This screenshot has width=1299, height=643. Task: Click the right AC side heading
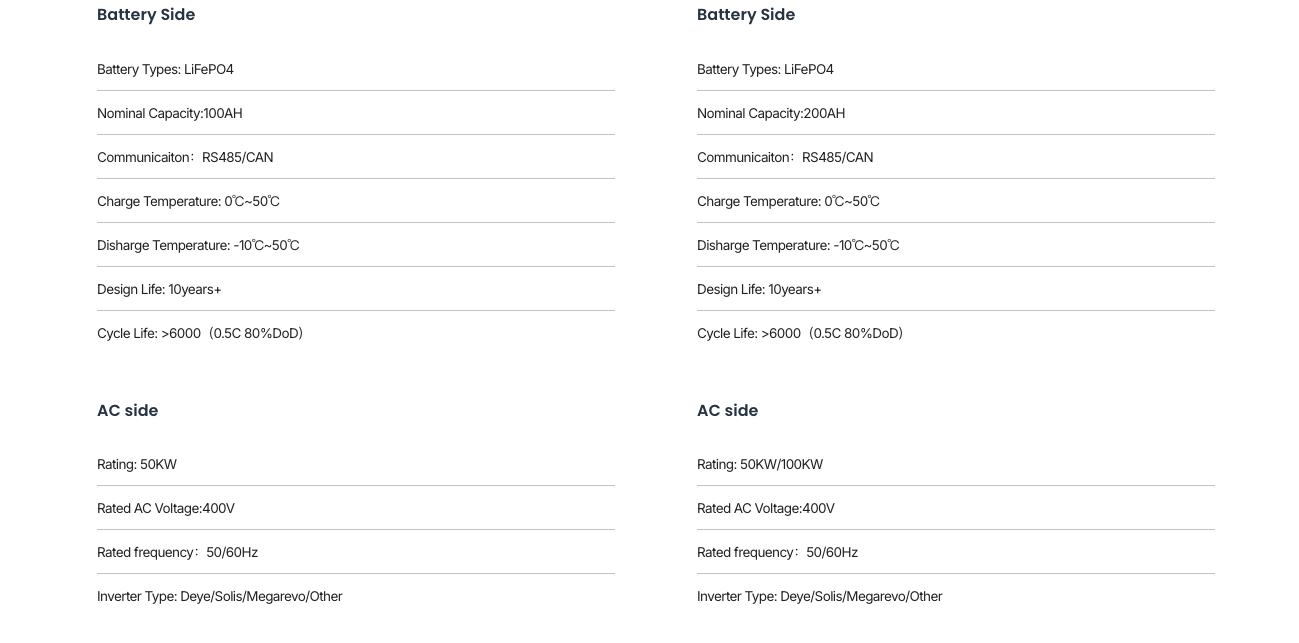coord(728,410)
